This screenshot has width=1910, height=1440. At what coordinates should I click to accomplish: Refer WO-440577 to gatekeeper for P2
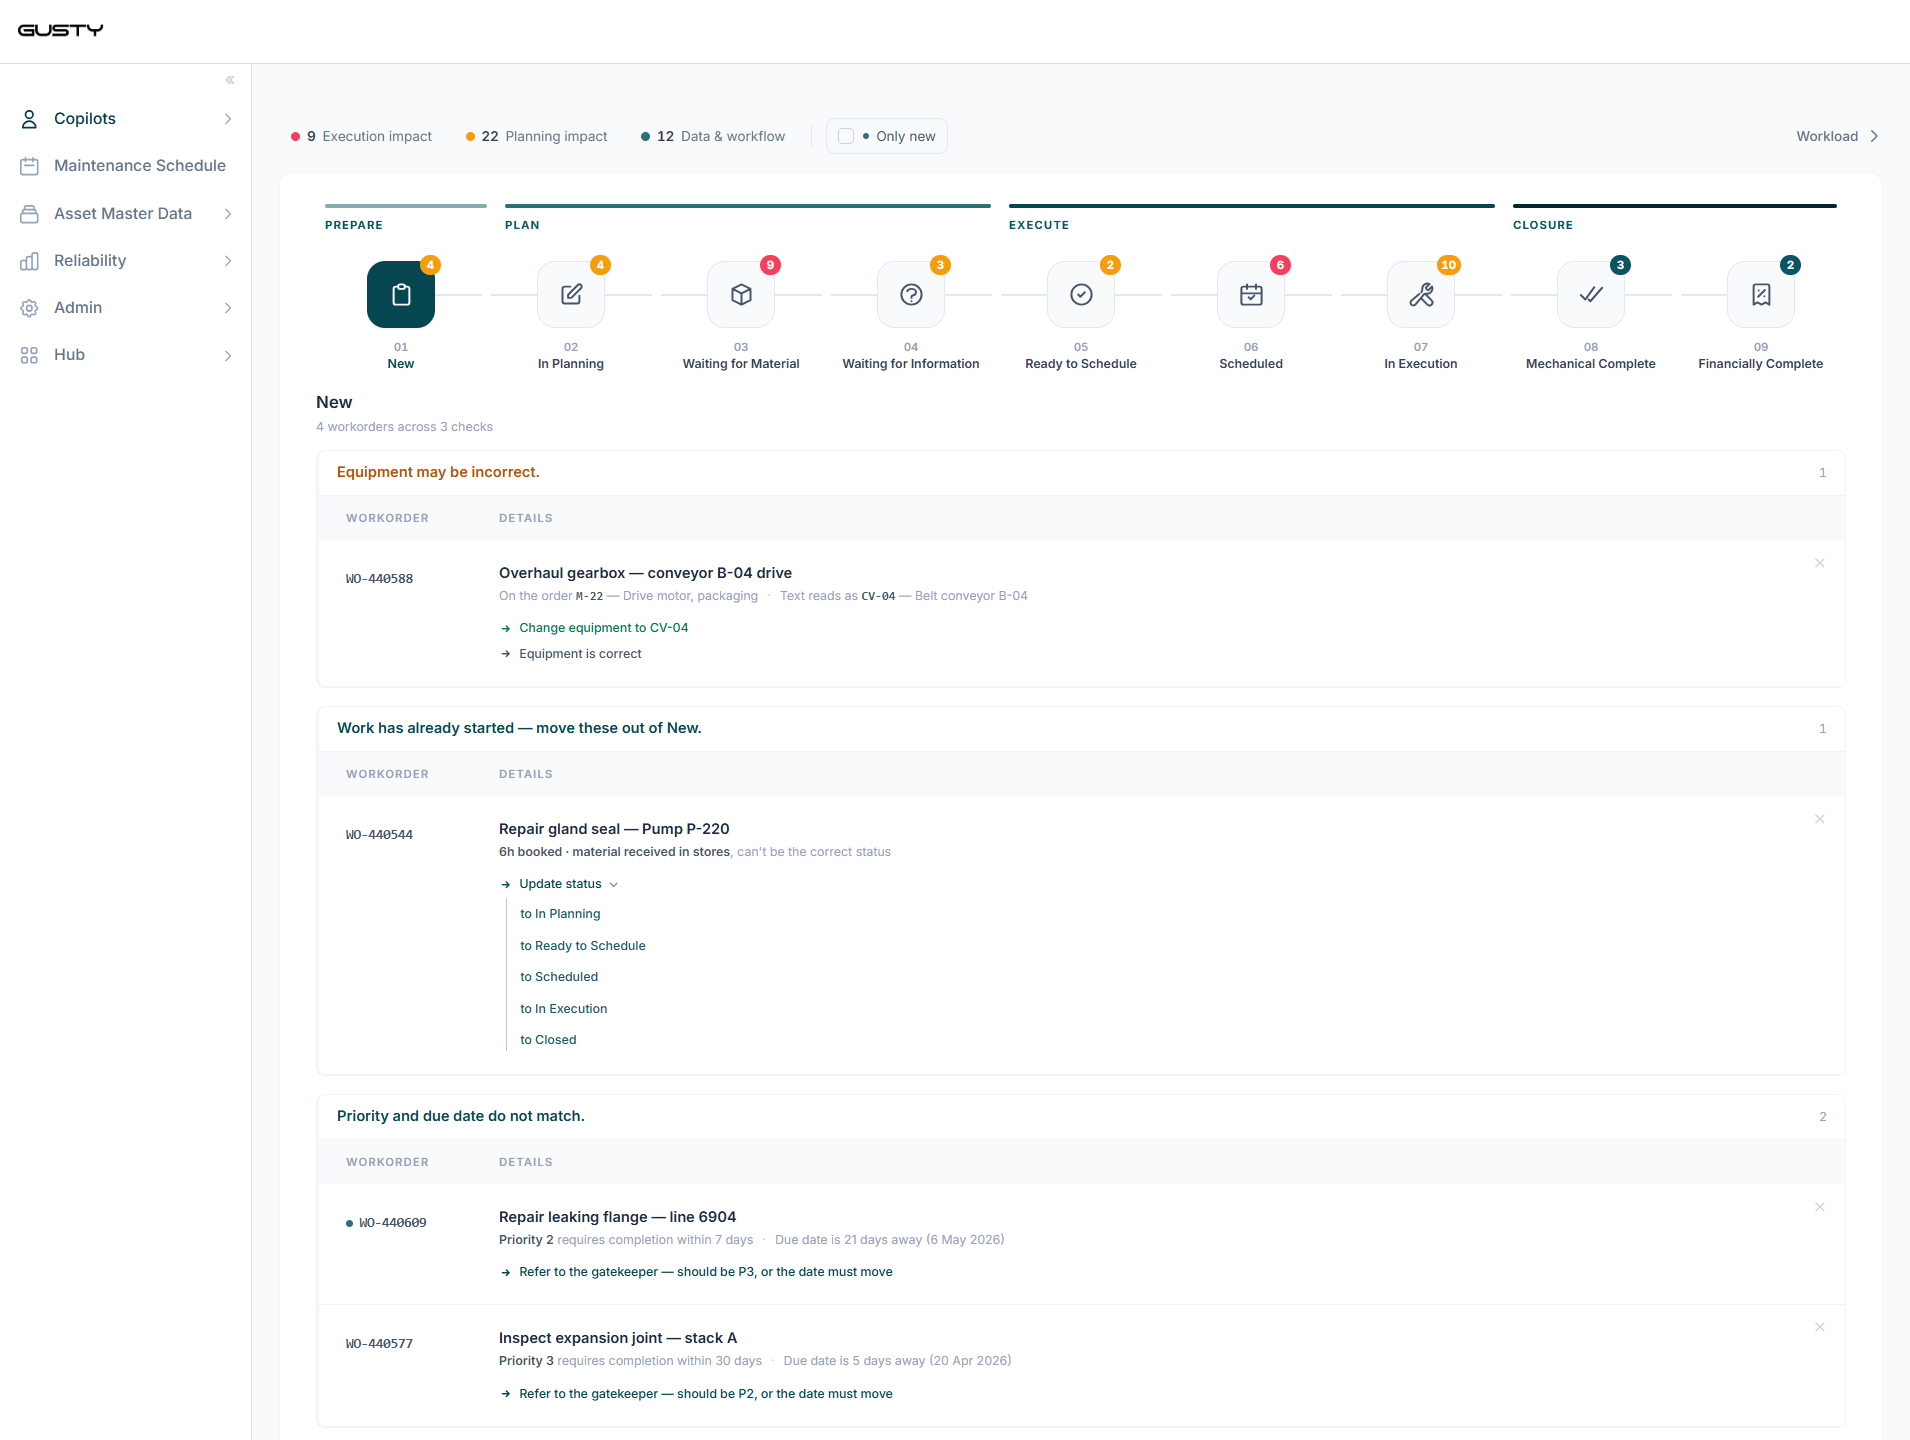(705, 1394)
